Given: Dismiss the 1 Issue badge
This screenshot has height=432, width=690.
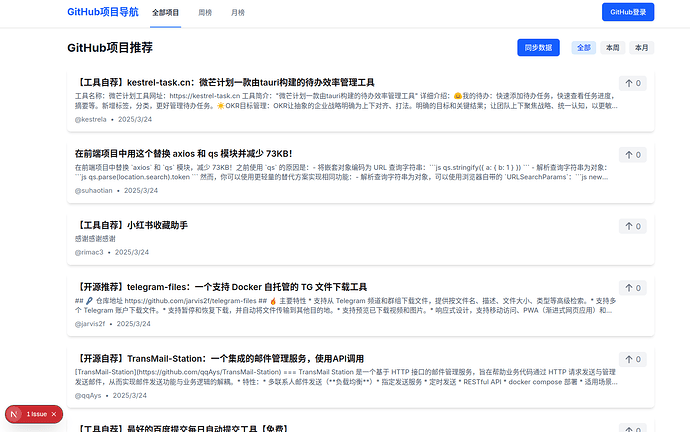Looking at the screenshot, I should coord(54,414).
